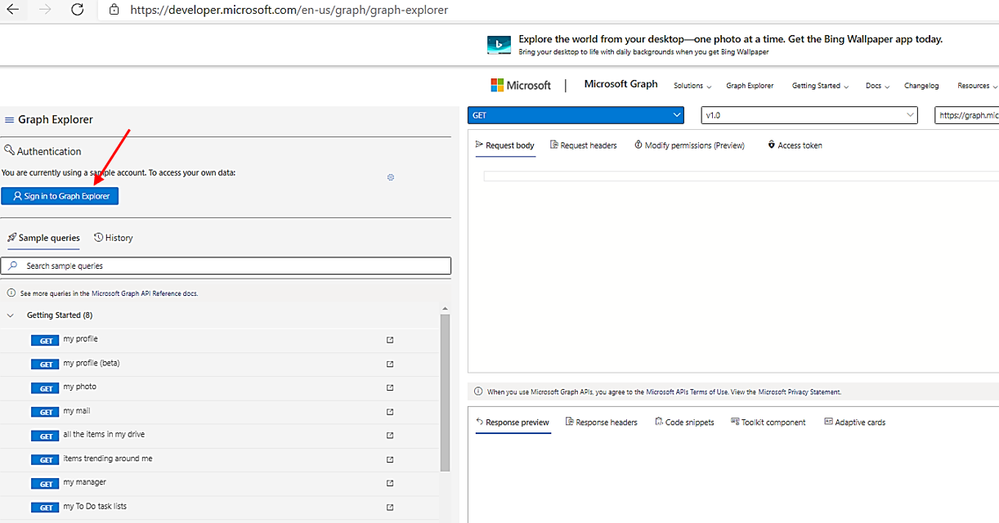This screenshot has width=999, height=523.
Task: Open the GET HTTP method dropdown
Action: [x=575, y=115]
